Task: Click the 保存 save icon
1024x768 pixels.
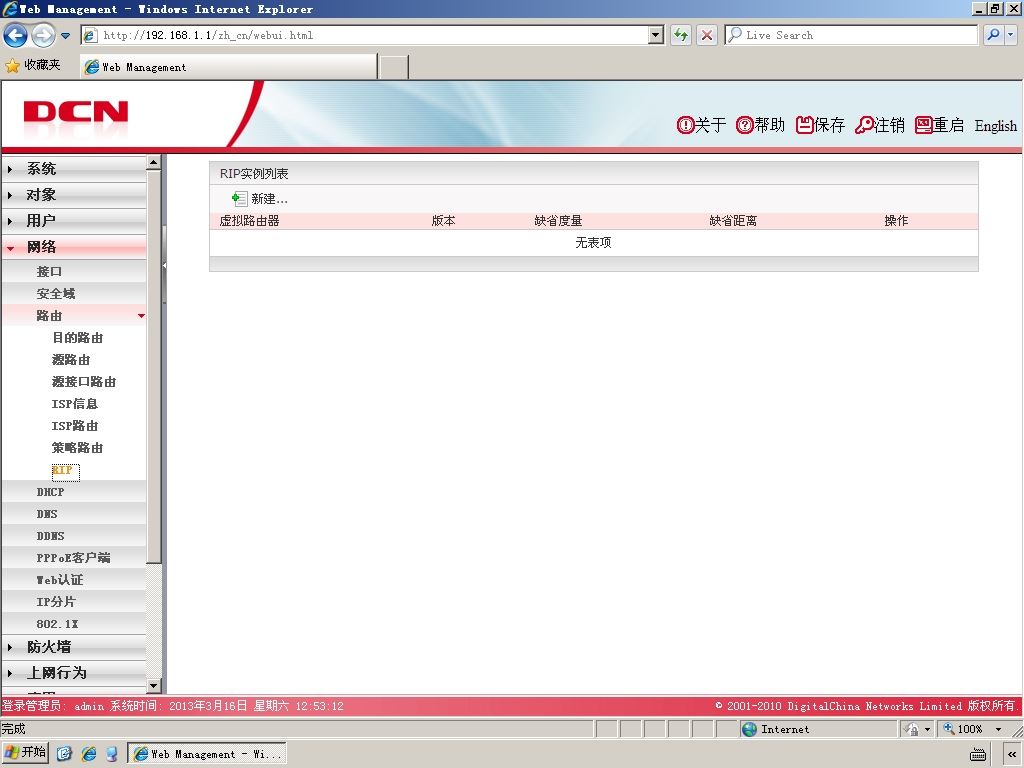Action: coord(804,125)
